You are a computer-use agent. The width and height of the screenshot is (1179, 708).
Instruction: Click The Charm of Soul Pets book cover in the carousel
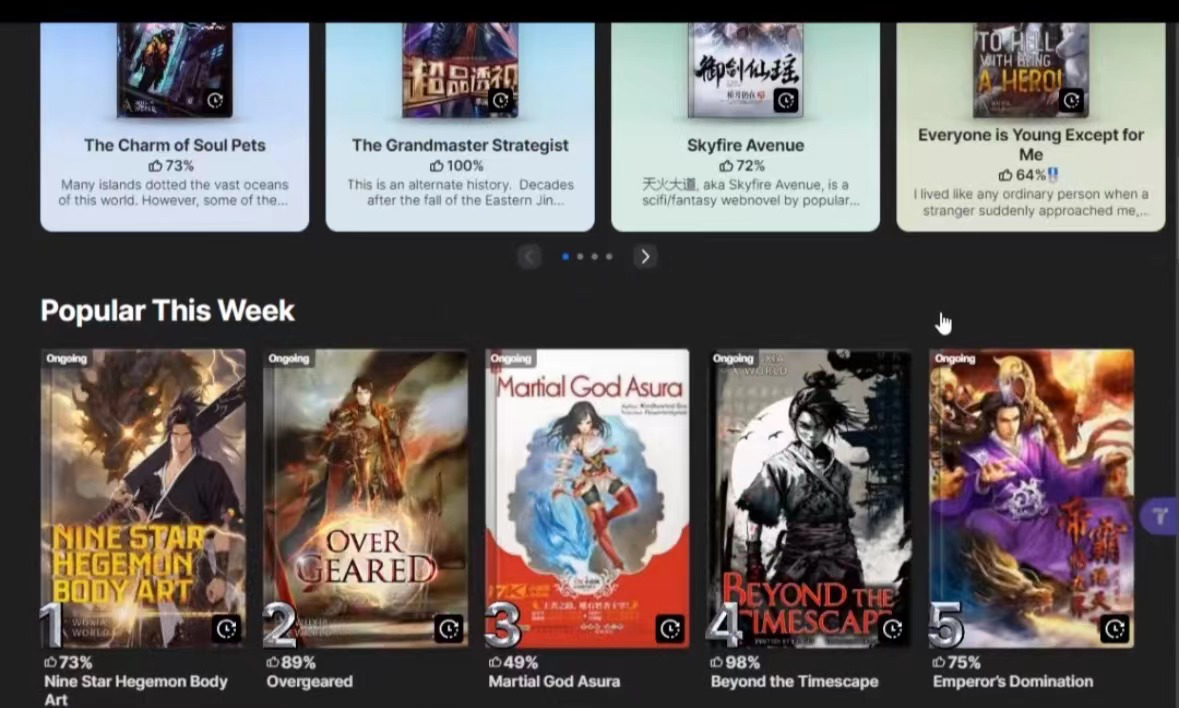pos(174,70)
